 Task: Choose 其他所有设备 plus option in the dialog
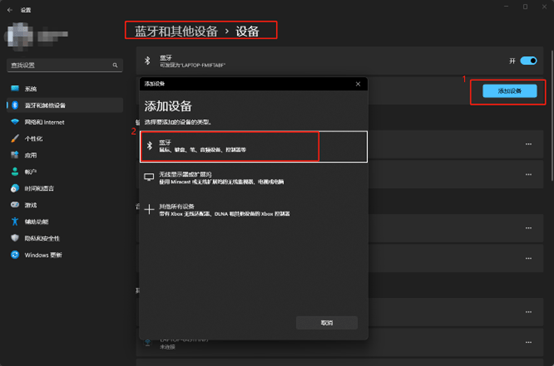(254, 210)
